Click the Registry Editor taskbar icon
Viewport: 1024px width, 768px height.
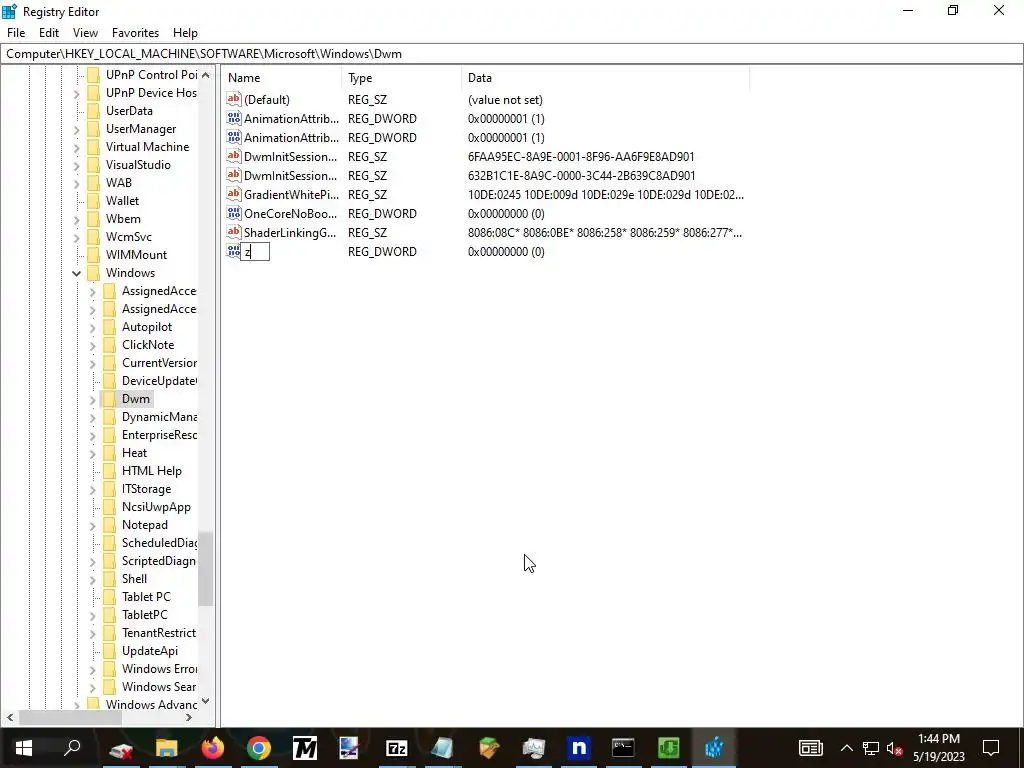coord(714,748)
